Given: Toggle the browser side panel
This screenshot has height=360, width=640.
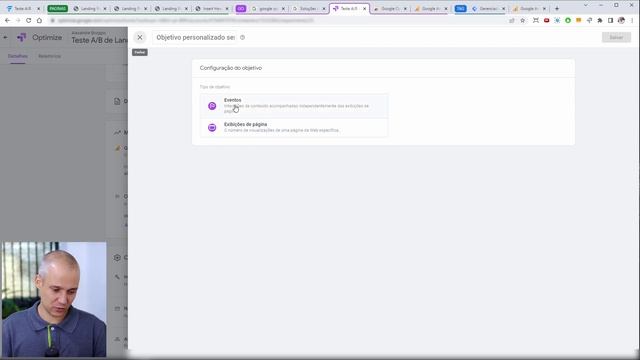Looking at the screenshot, I should (611, 20).
